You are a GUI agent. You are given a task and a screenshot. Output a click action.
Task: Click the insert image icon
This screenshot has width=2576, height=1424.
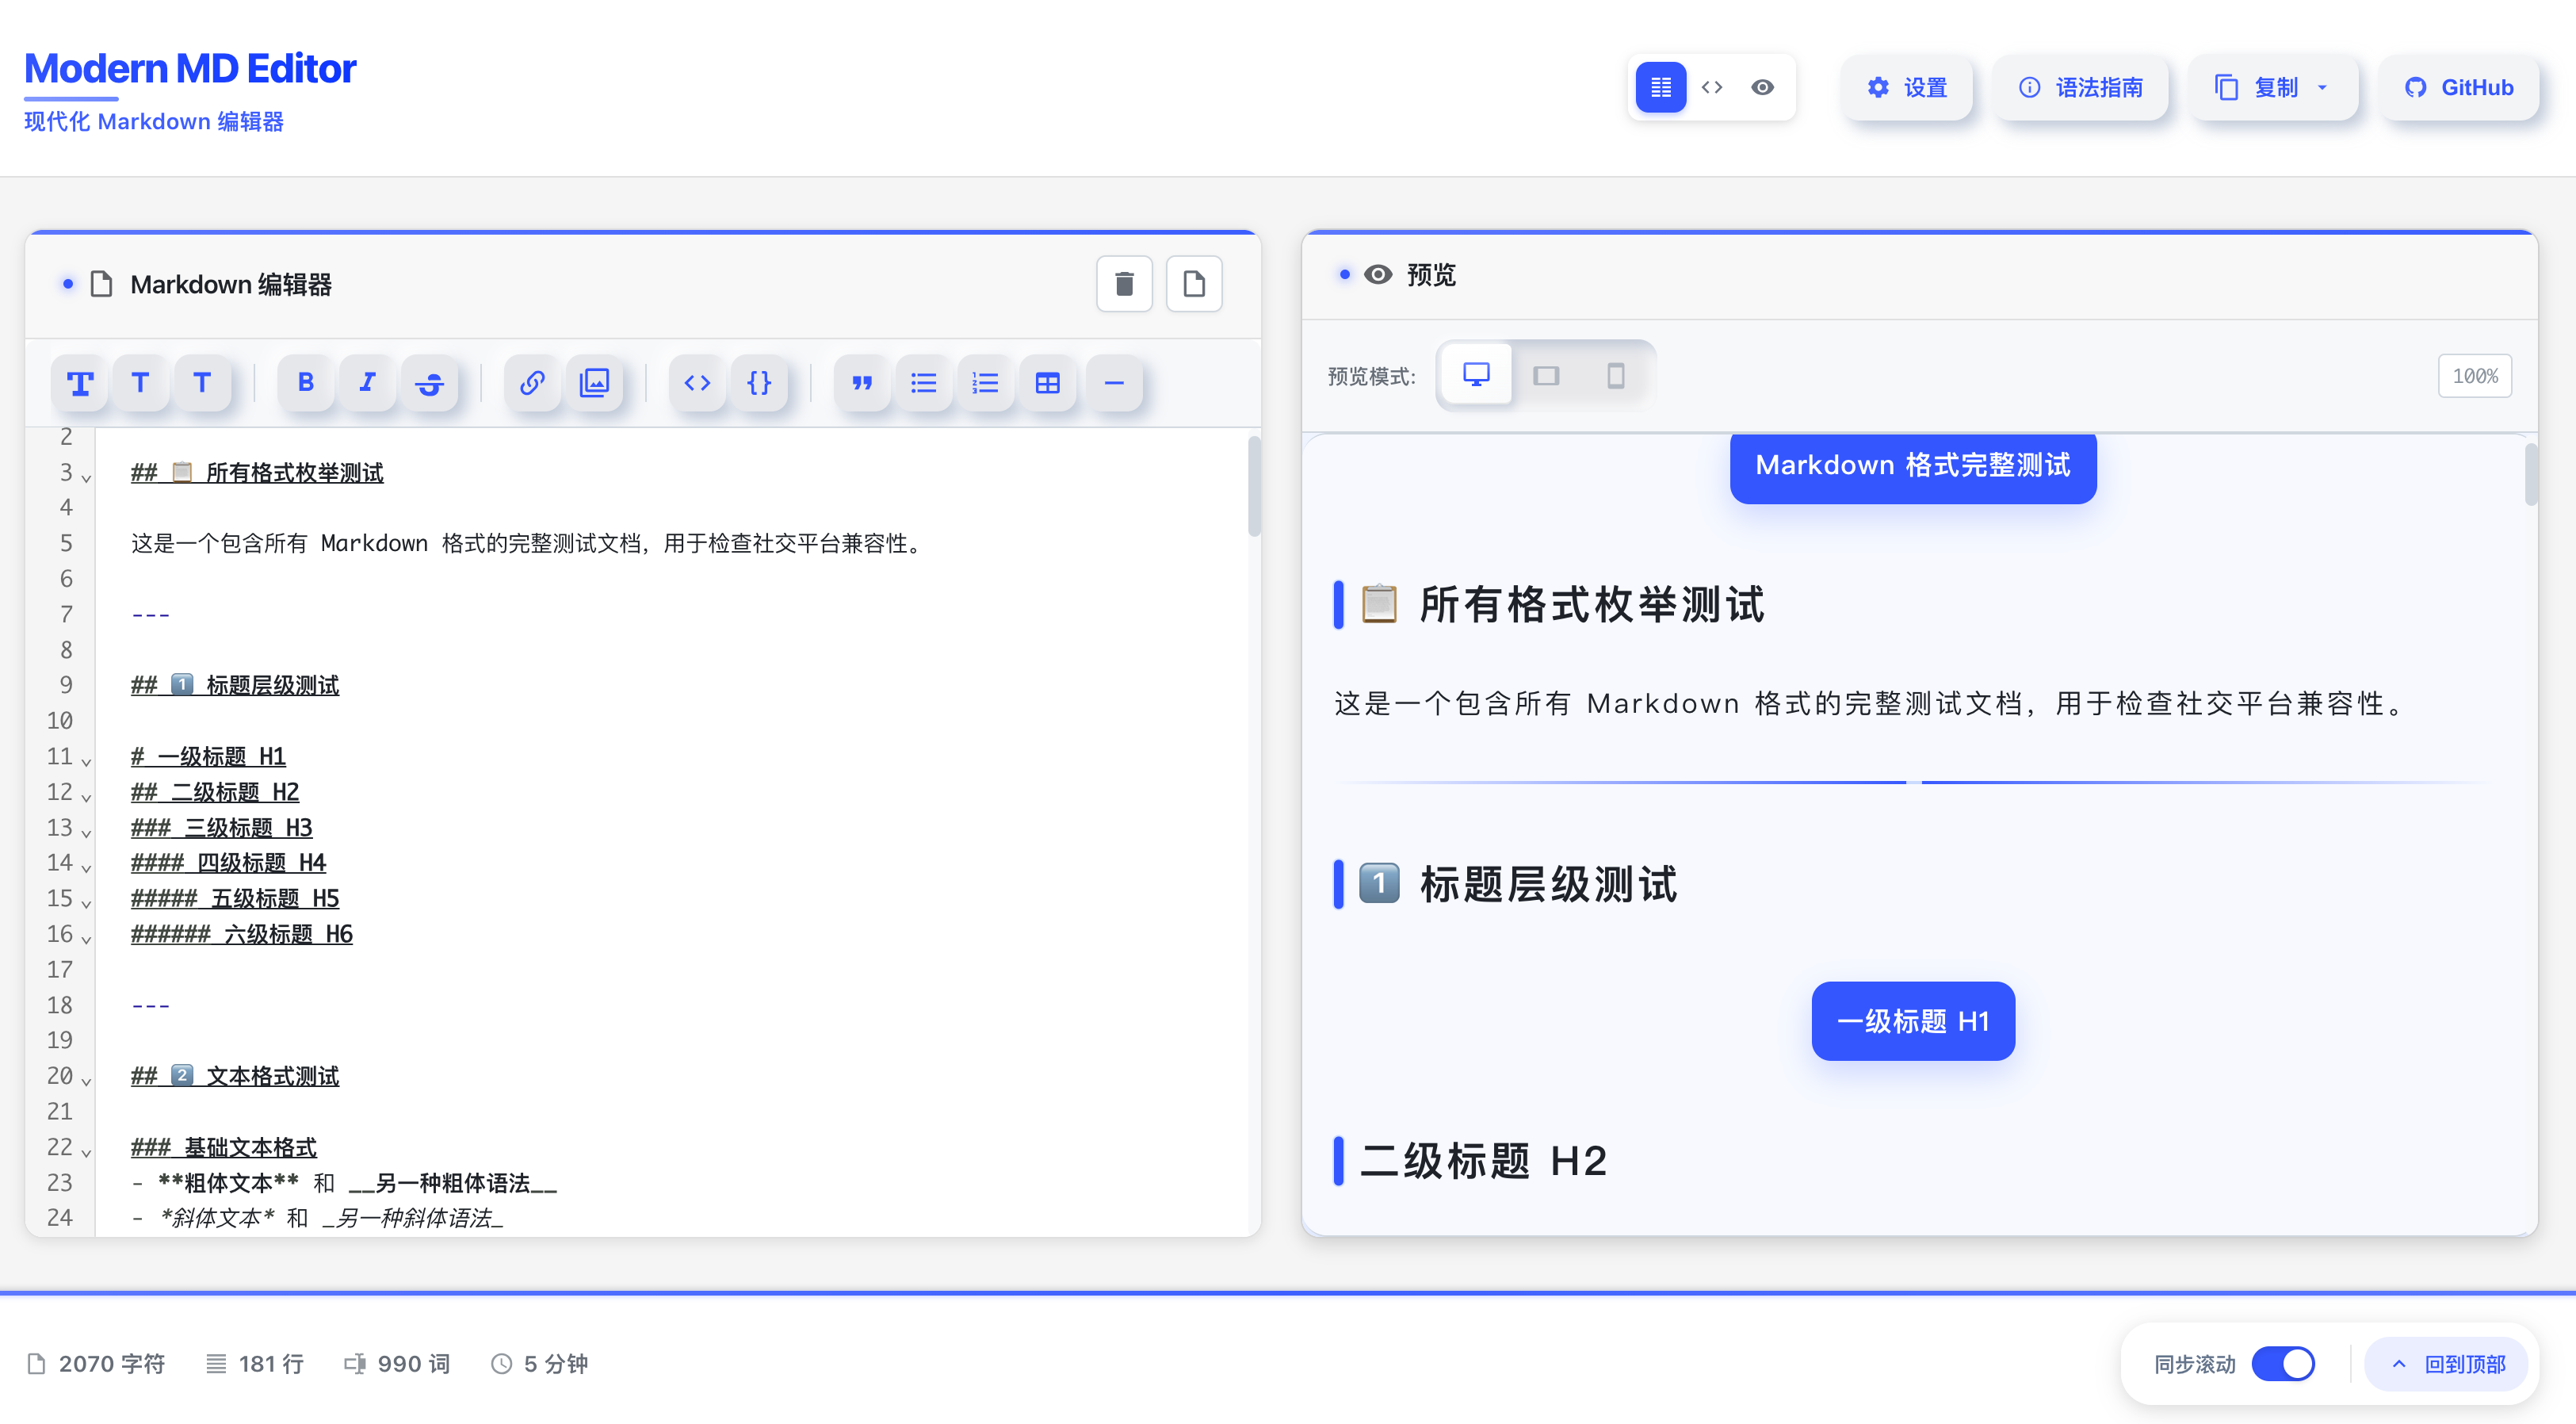click(595, 383)
